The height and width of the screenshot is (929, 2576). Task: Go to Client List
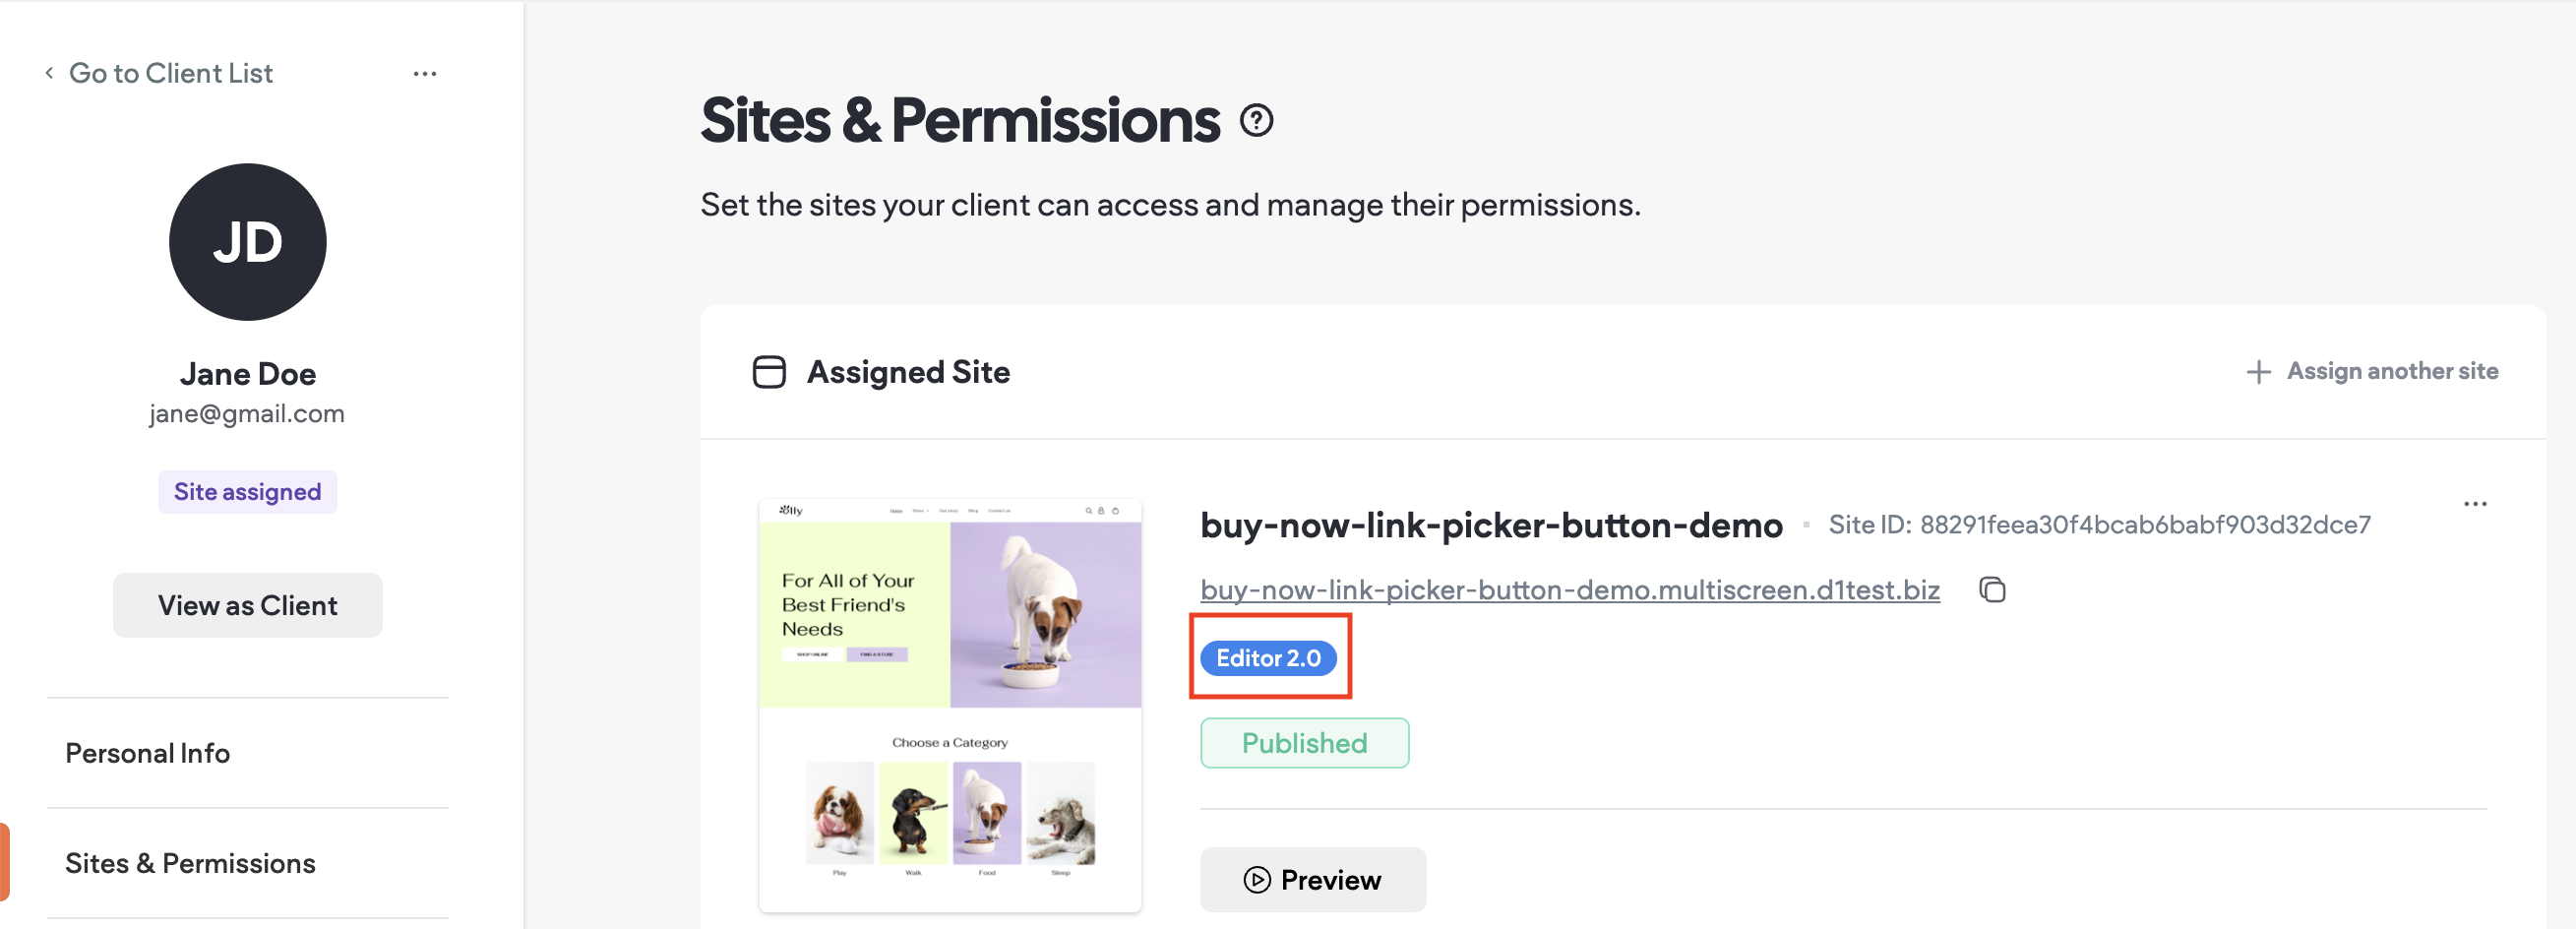tap(171, 73)
